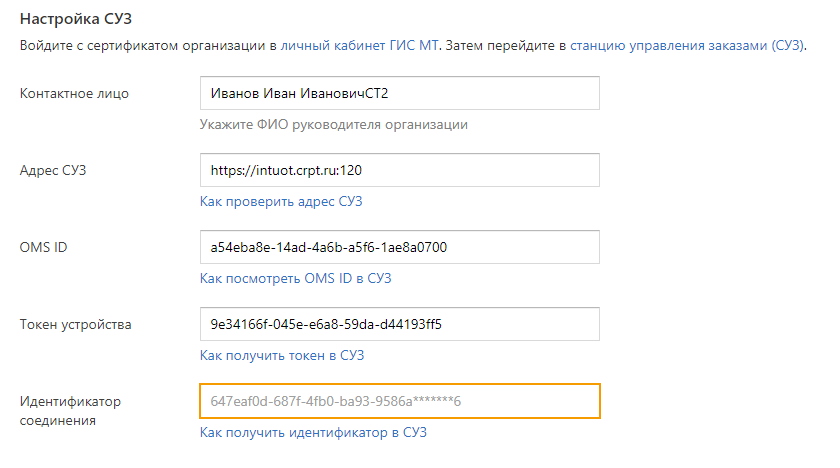The height and width of the screenshot is (468, 840).
Task: Click Как получить идентификатор в СУЗ link
Action: pyautogui.click(x=314, y=433)
